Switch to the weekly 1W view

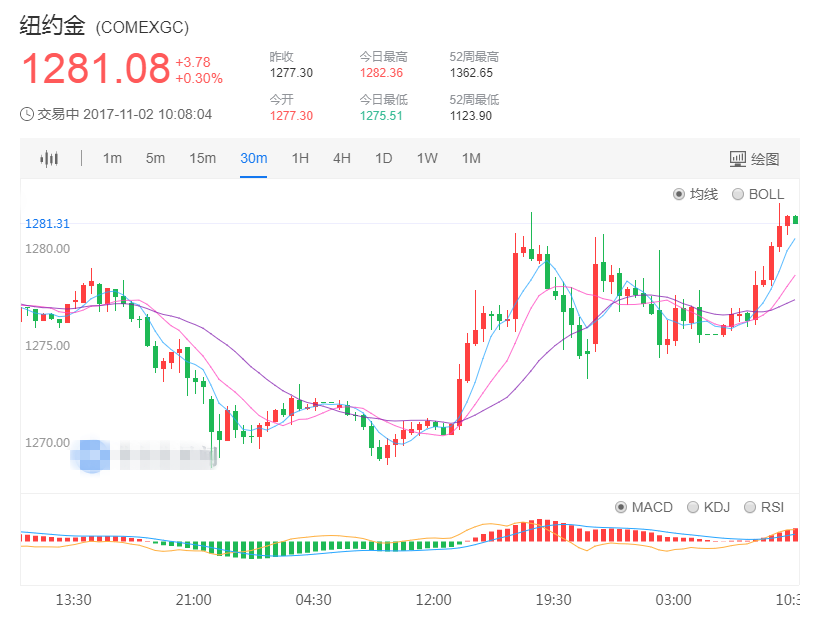(x=426, y=158)
